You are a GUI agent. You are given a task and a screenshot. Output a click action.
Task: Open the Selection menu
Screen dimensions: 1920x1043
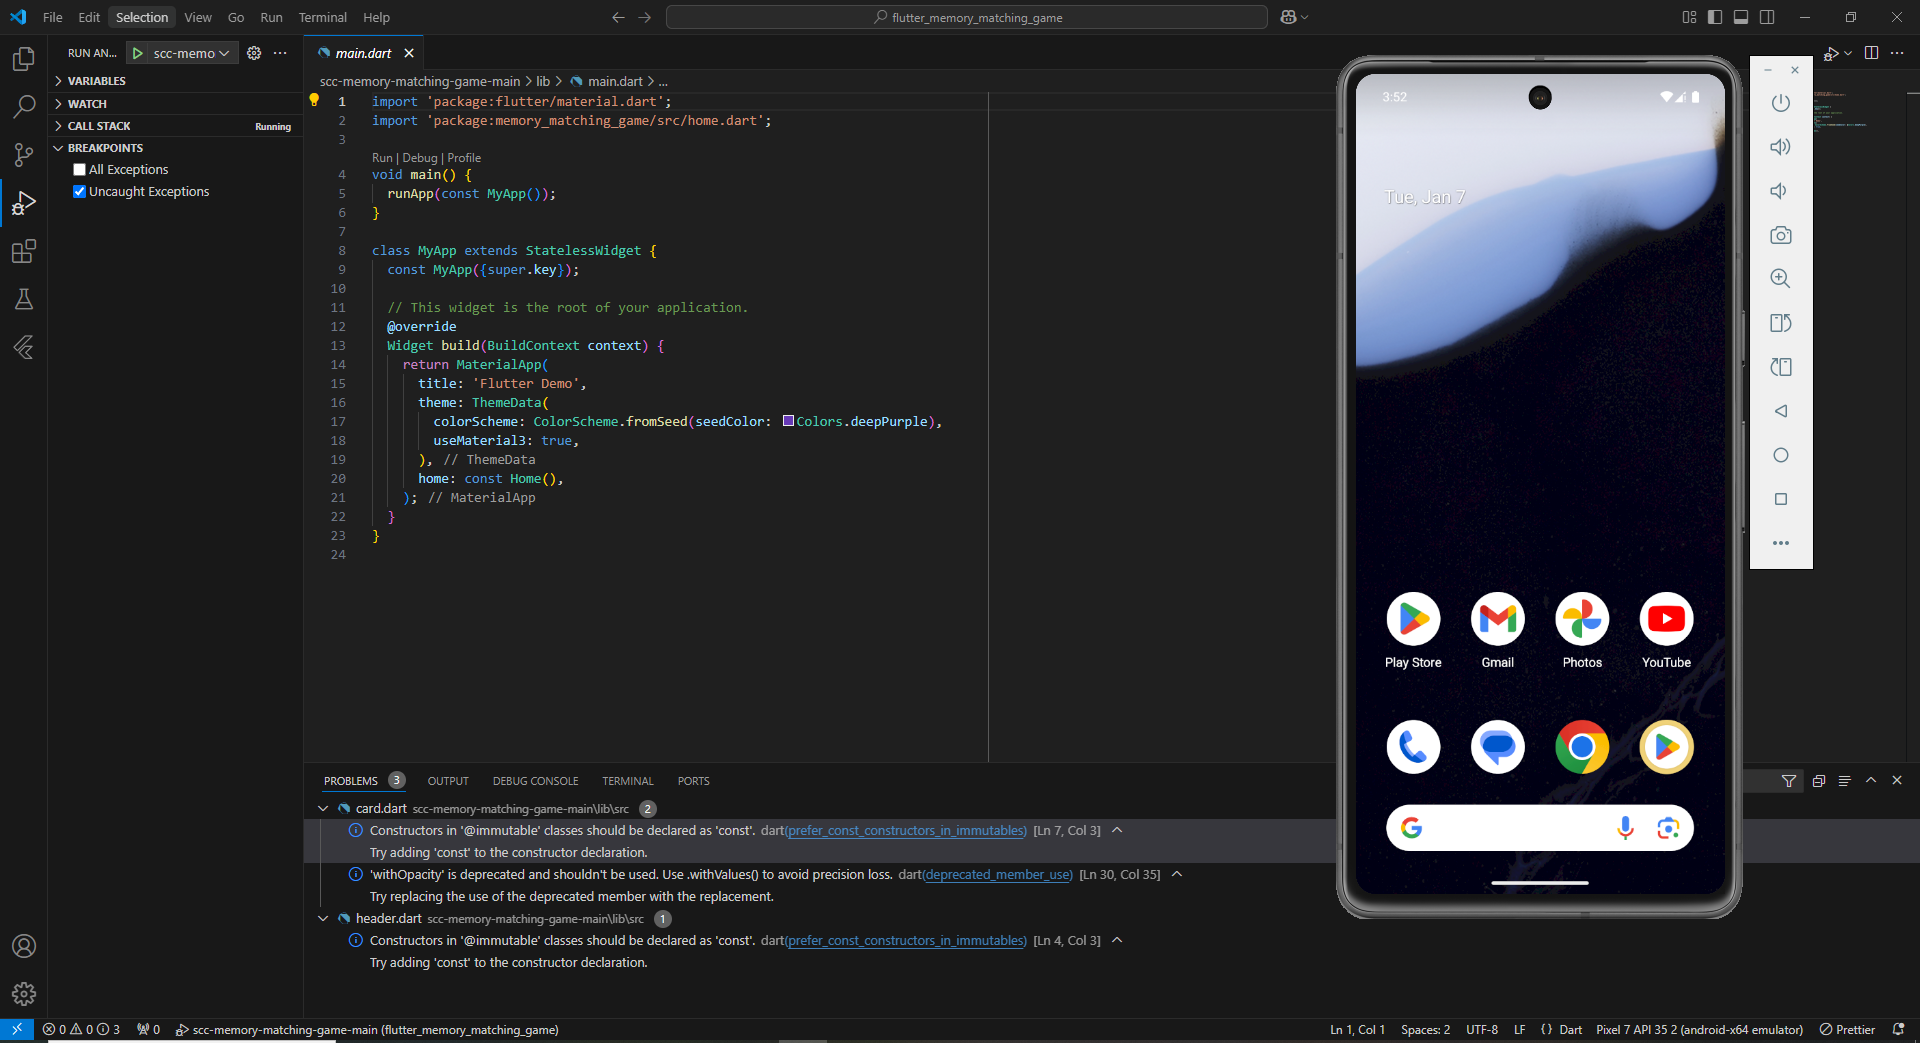tap(142, 17)
